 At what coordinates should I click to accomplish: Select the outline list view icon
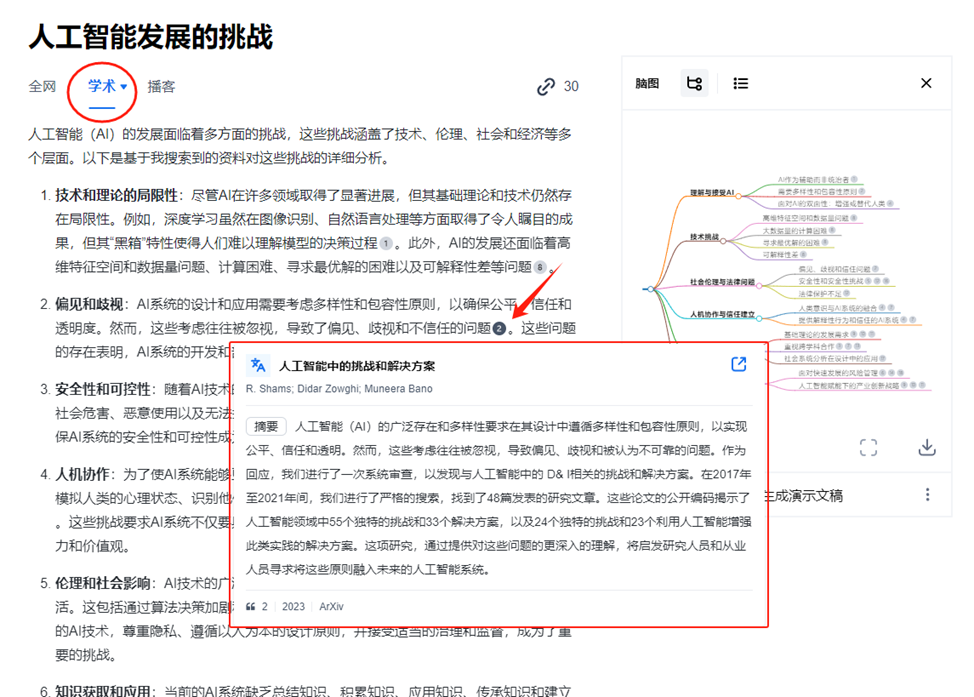coord(740,83)
